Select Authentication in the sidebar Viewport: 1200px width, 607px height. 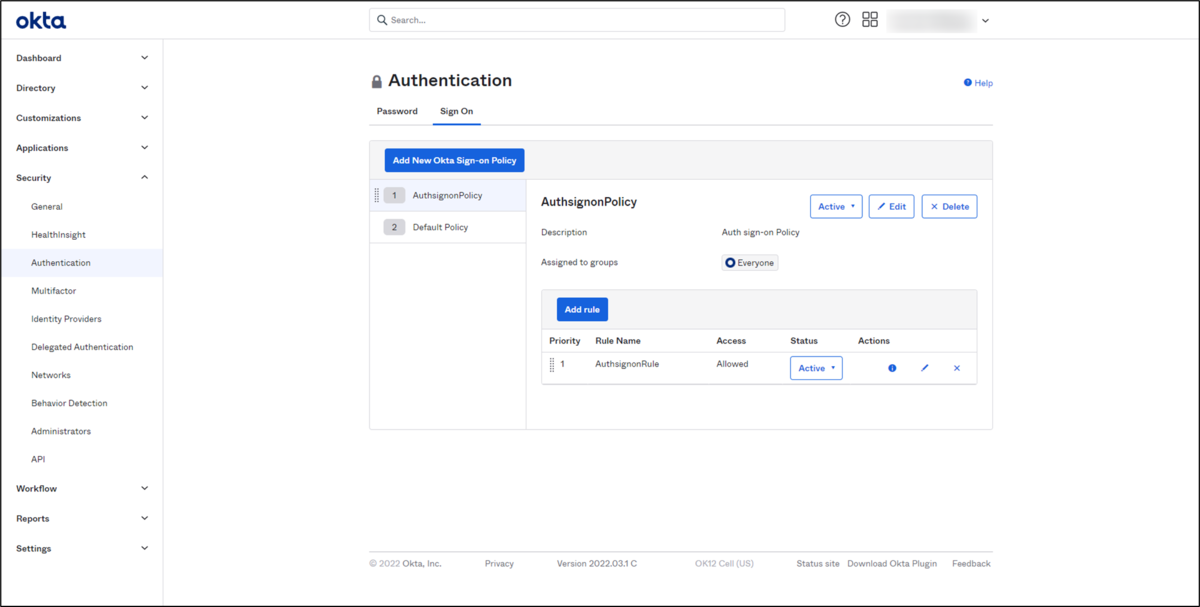[x=61, y=263]
